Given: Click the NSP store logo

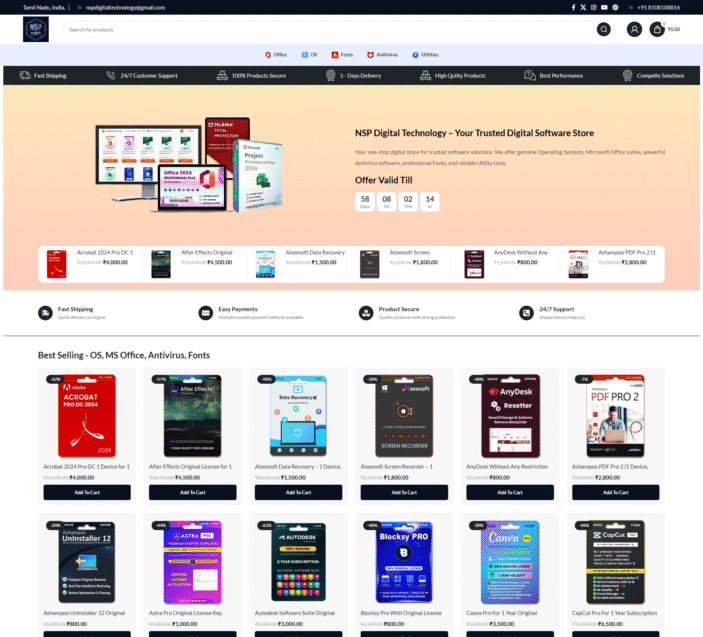Looking at the screenshot, I should coord(36,29).
